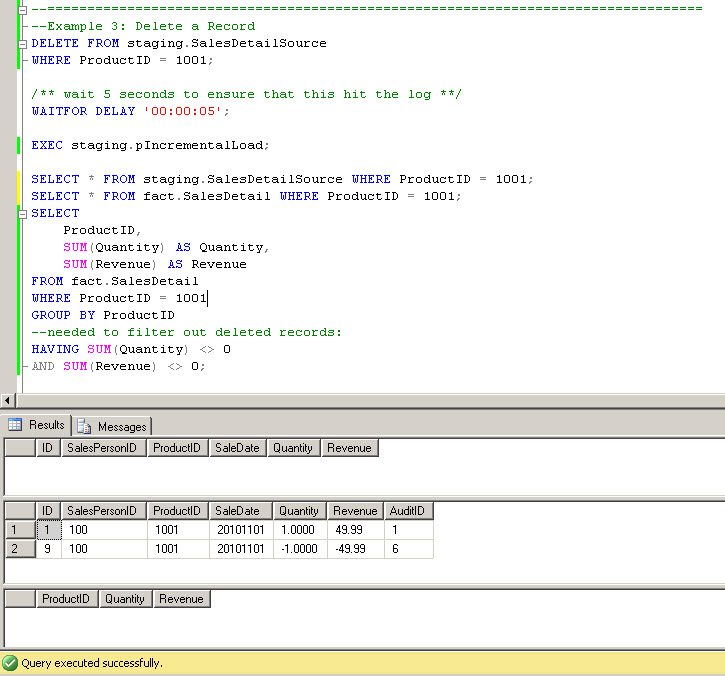Click the Results tab grid icon
Screen dimensions: 725x676
pos(15,425)
